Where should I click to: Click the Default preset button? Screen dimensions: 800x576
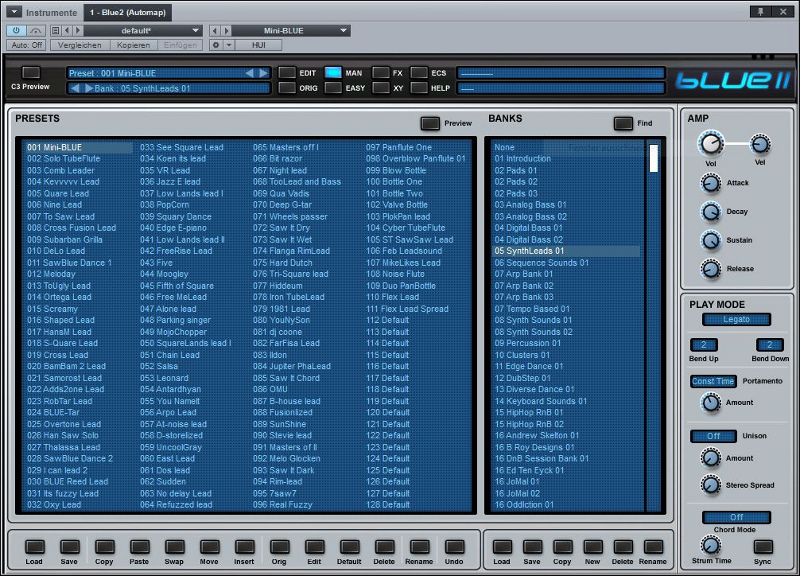349,547
